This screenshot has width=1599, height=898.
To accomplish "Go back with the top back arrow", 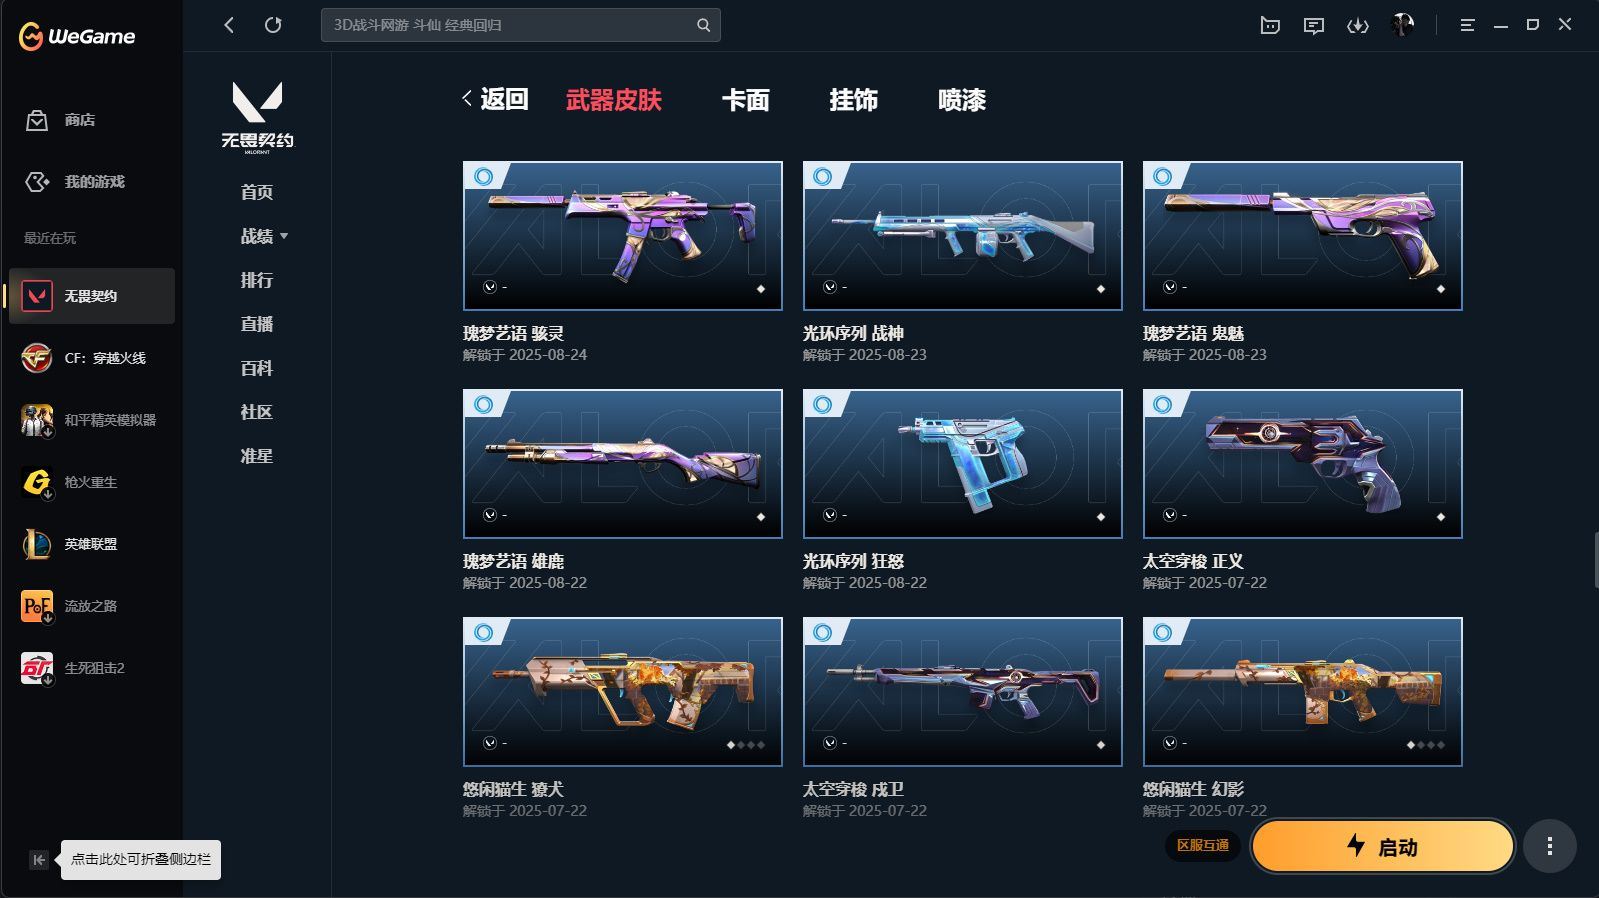I will click(x=229, y=25).
